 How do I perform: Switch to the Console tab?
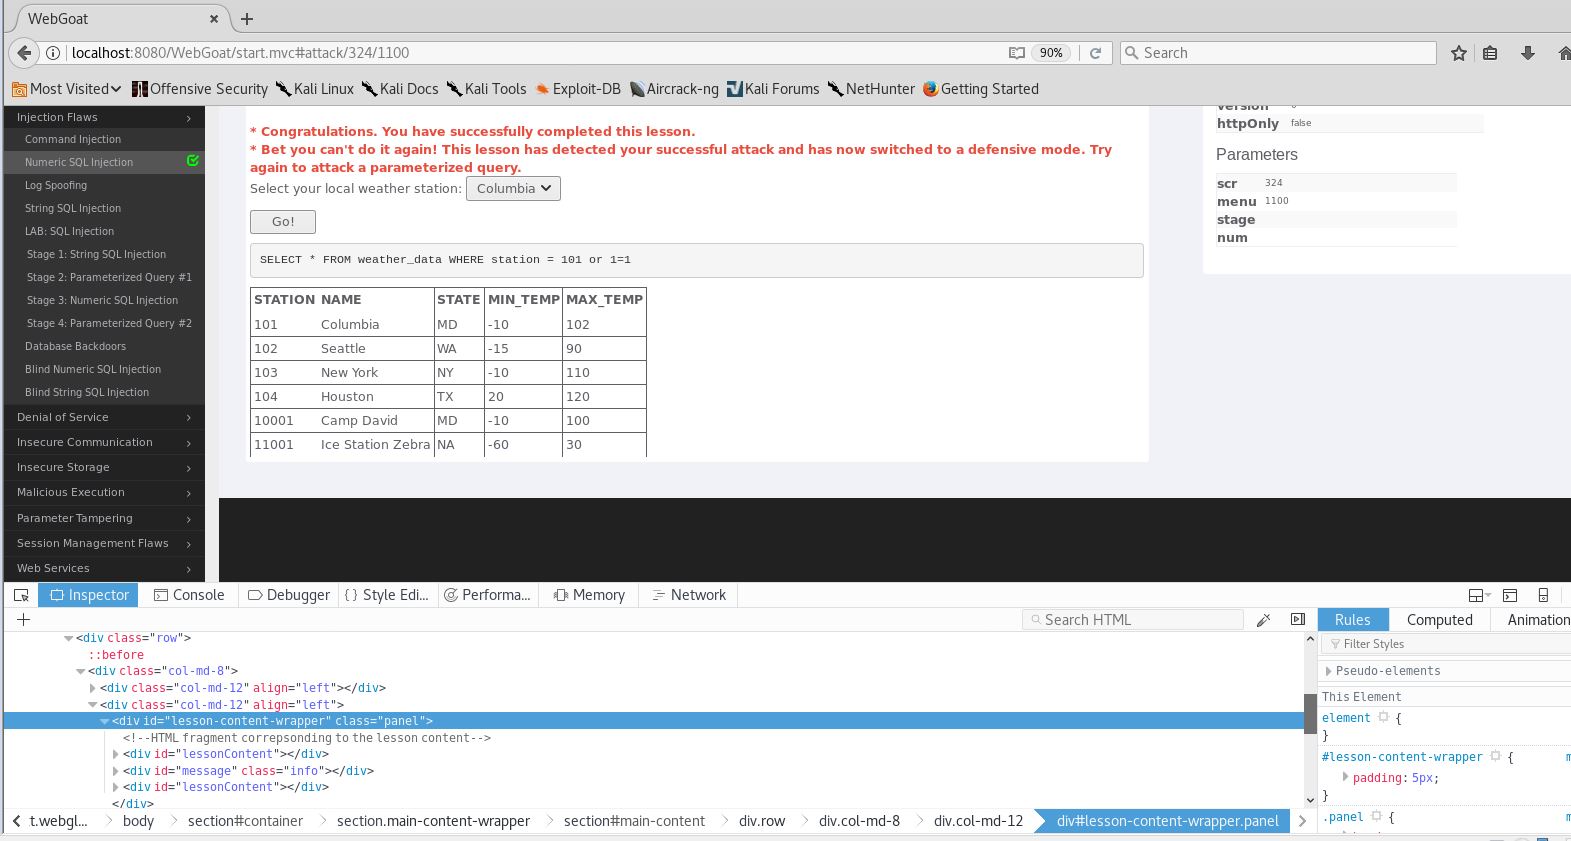189,595
